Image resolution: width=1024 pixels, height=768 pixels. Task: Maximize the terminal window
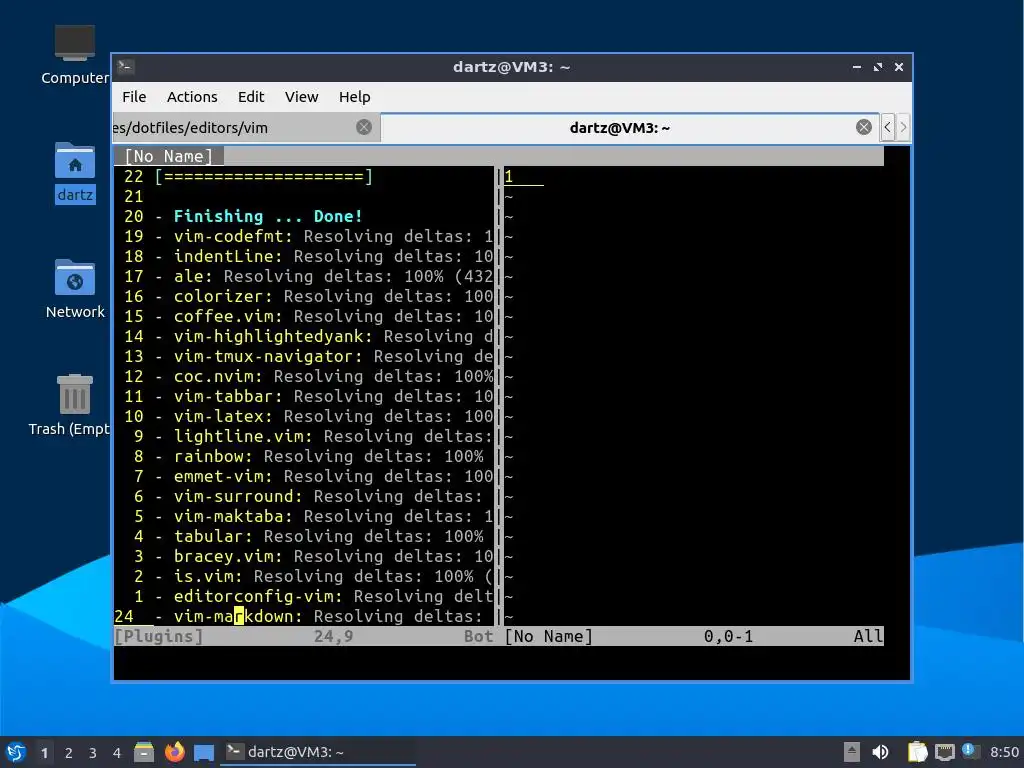click(878, 67)
